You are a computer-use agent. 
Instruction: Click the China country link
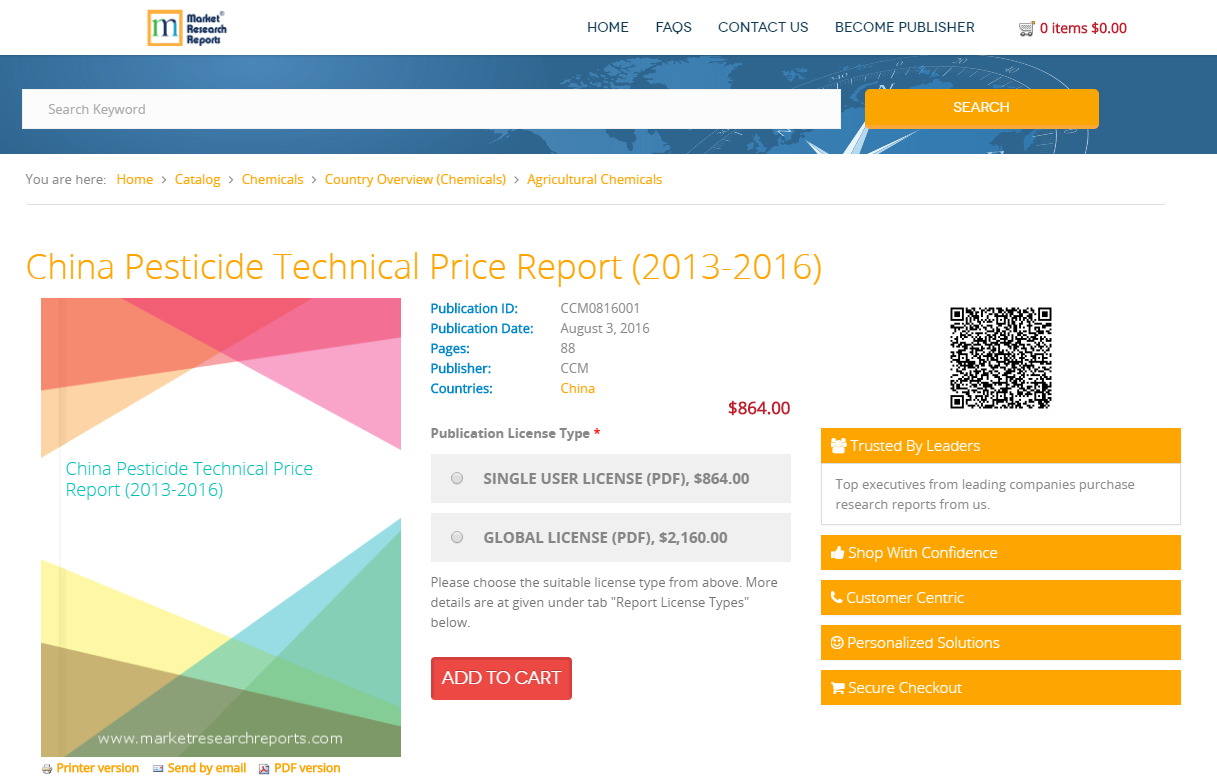[578, 388]
